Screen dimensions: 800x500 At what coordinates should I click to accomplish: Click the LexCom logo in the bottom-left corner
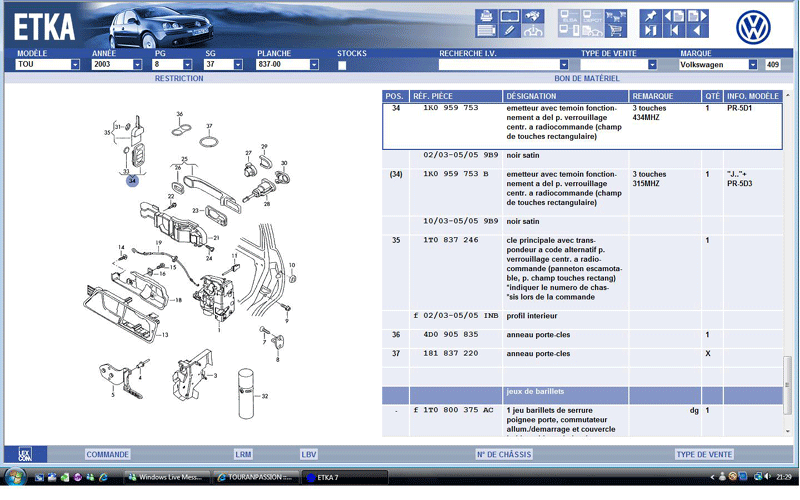[25, 454]
